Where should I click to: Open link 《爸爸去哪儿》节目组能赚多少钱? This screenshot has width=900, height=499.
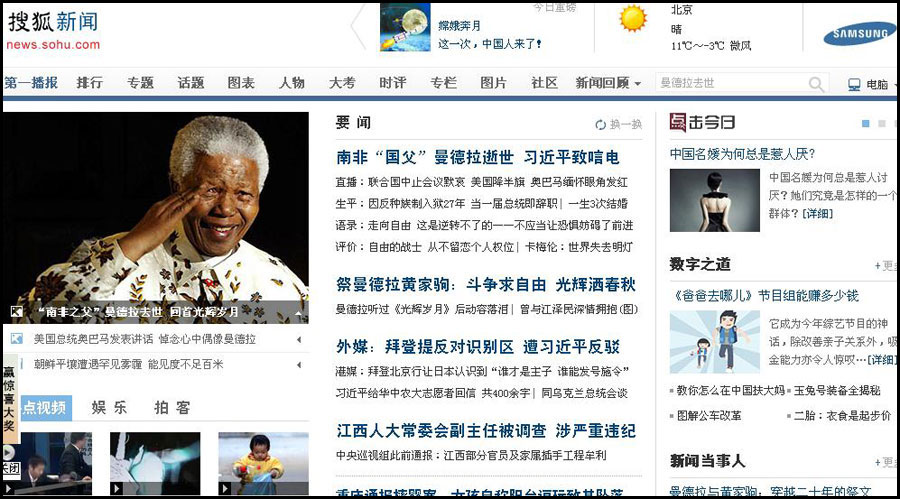(x=764, y=295)
